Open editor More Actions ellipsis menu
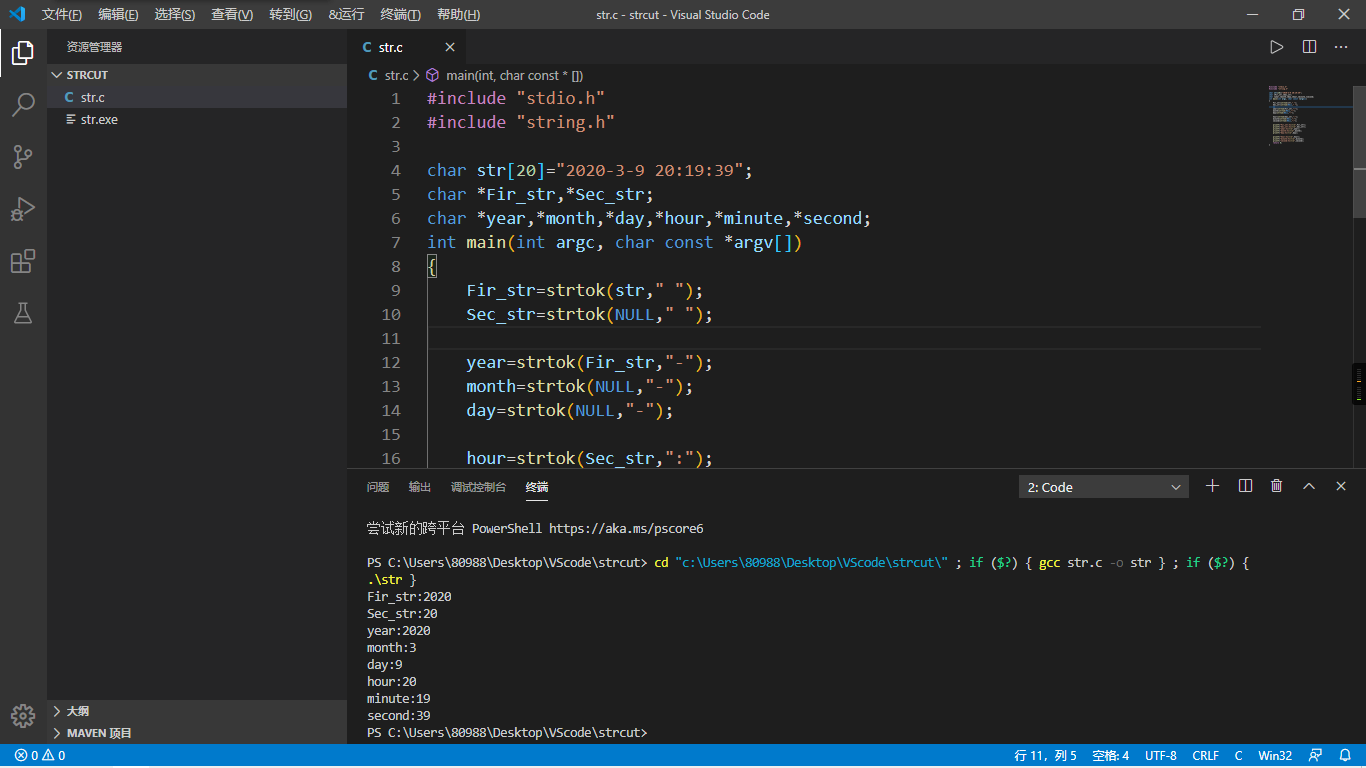 pos(1342,47)
